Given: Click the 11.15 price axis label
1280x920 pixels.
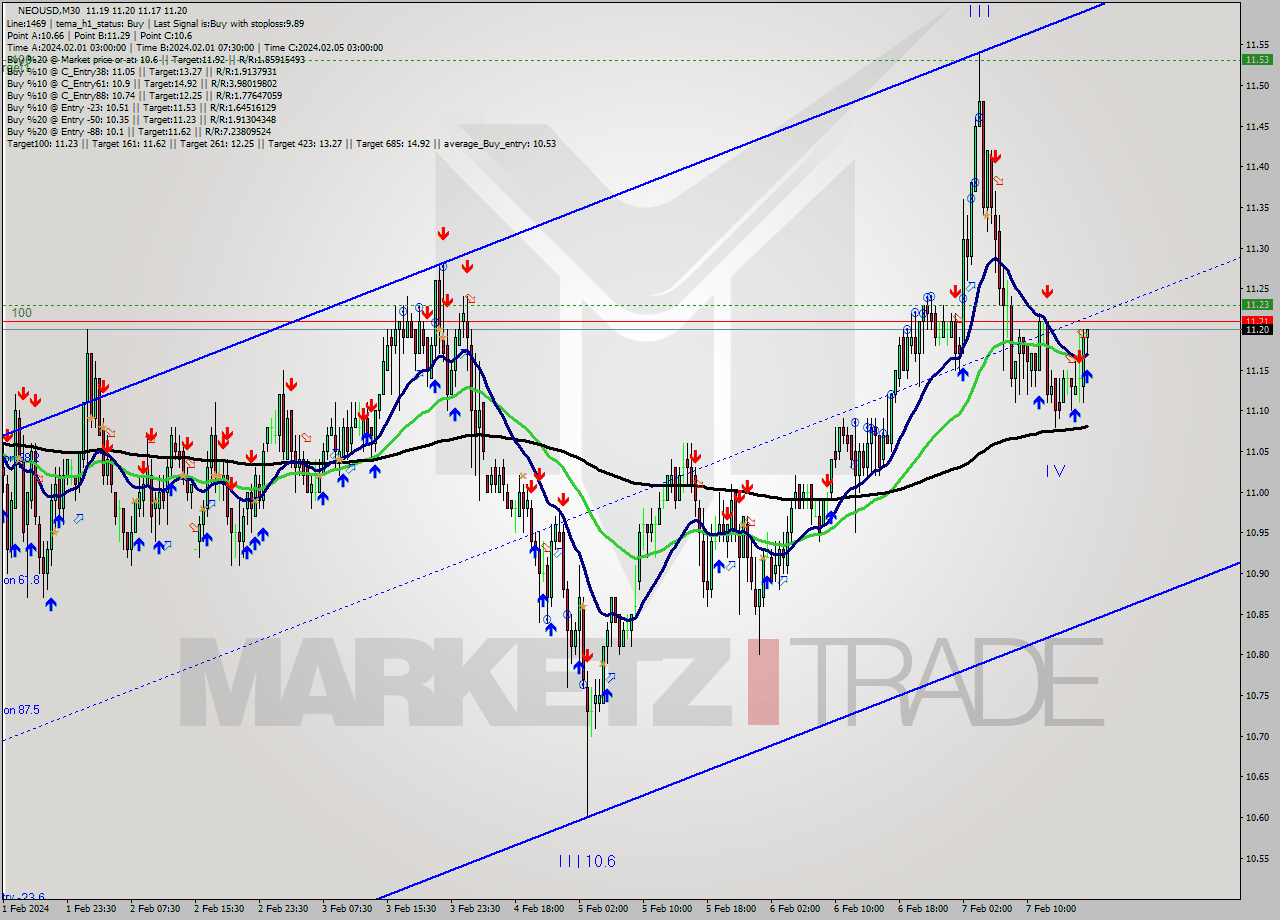Looking at the screenshot, I should 1257,370.
